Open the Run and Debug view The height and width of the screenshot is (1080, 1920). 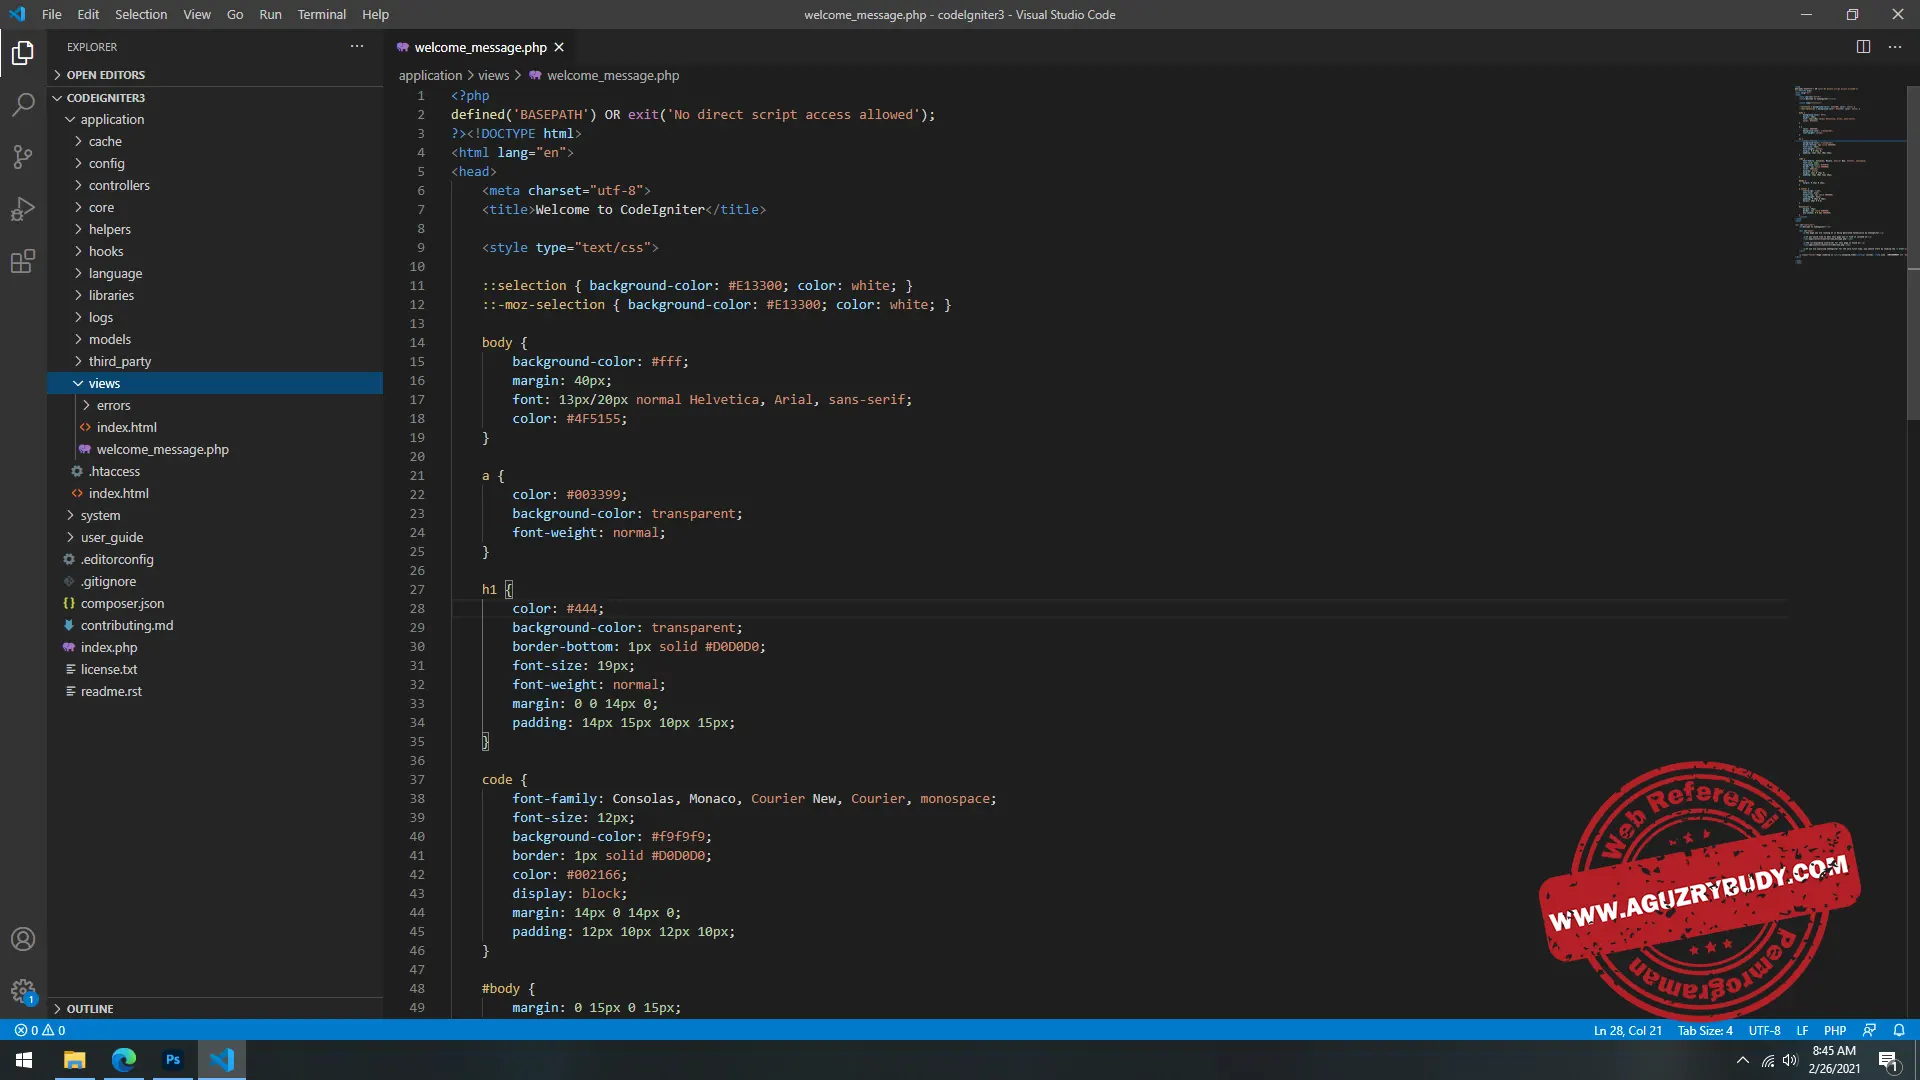[x=23, y=209]
